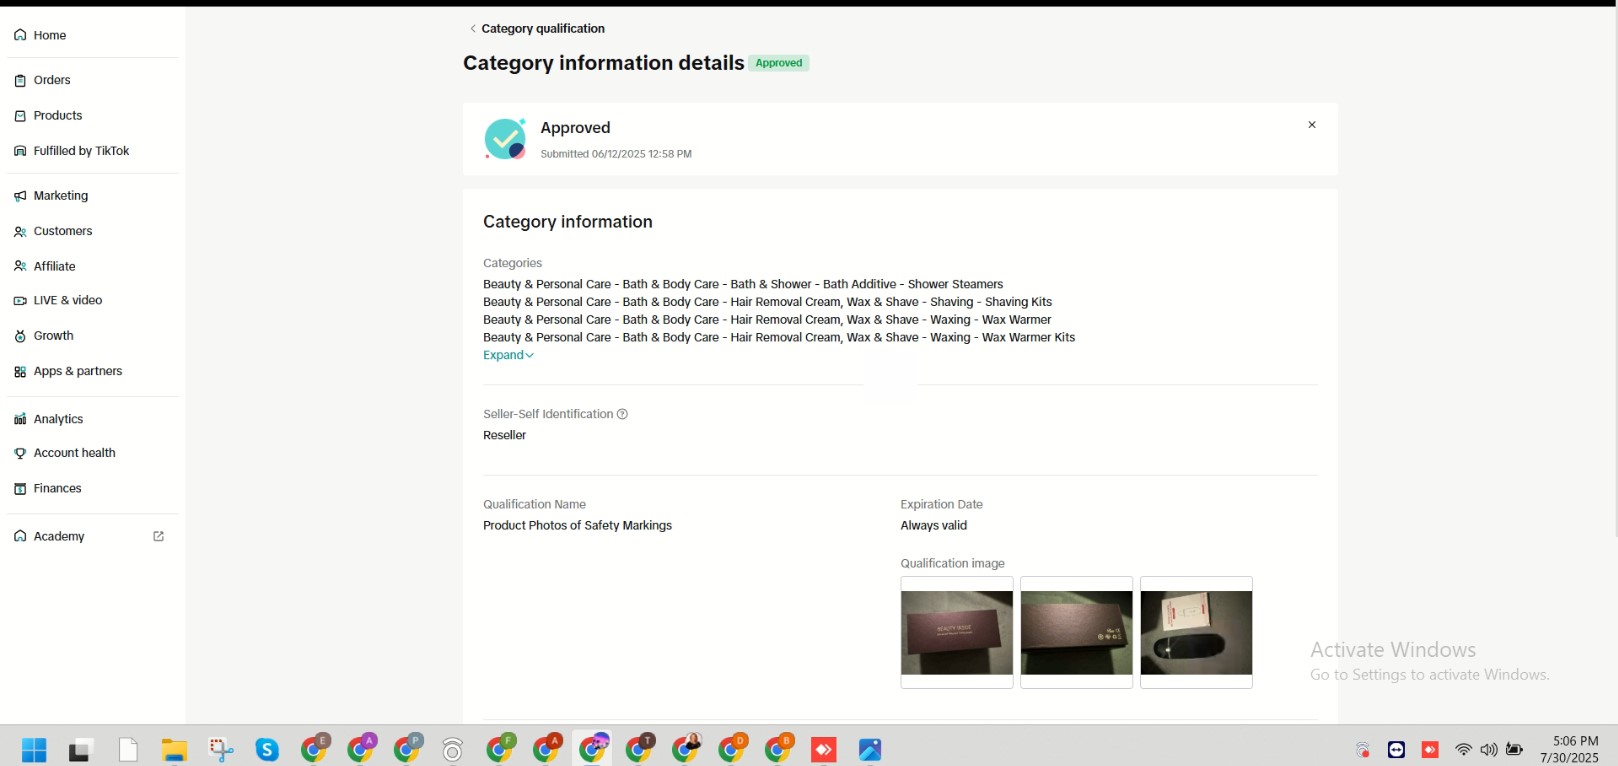Click the Reseller value text
This screenshot has width=1618, height=766.
504,435
